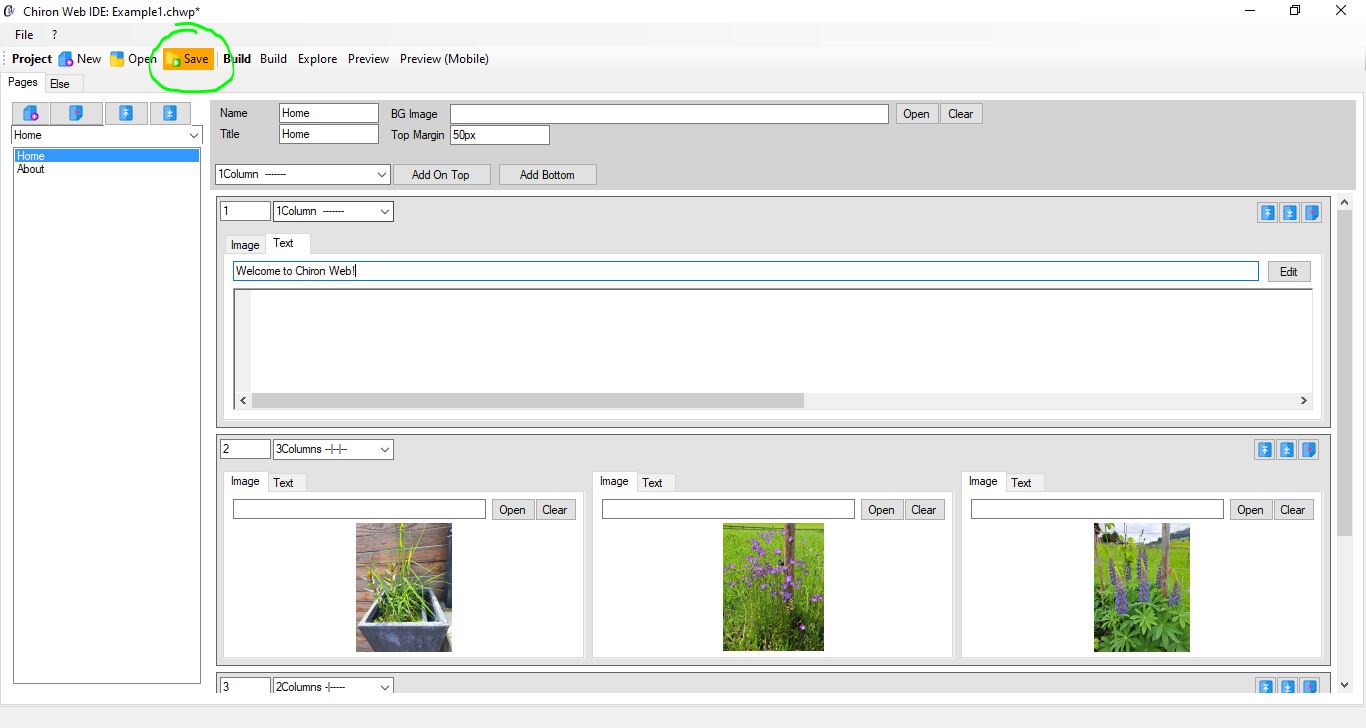The height and width of the screenshot is (728, 1366).
Task: Click the Save project toolbar button
Action: point(188,59)
